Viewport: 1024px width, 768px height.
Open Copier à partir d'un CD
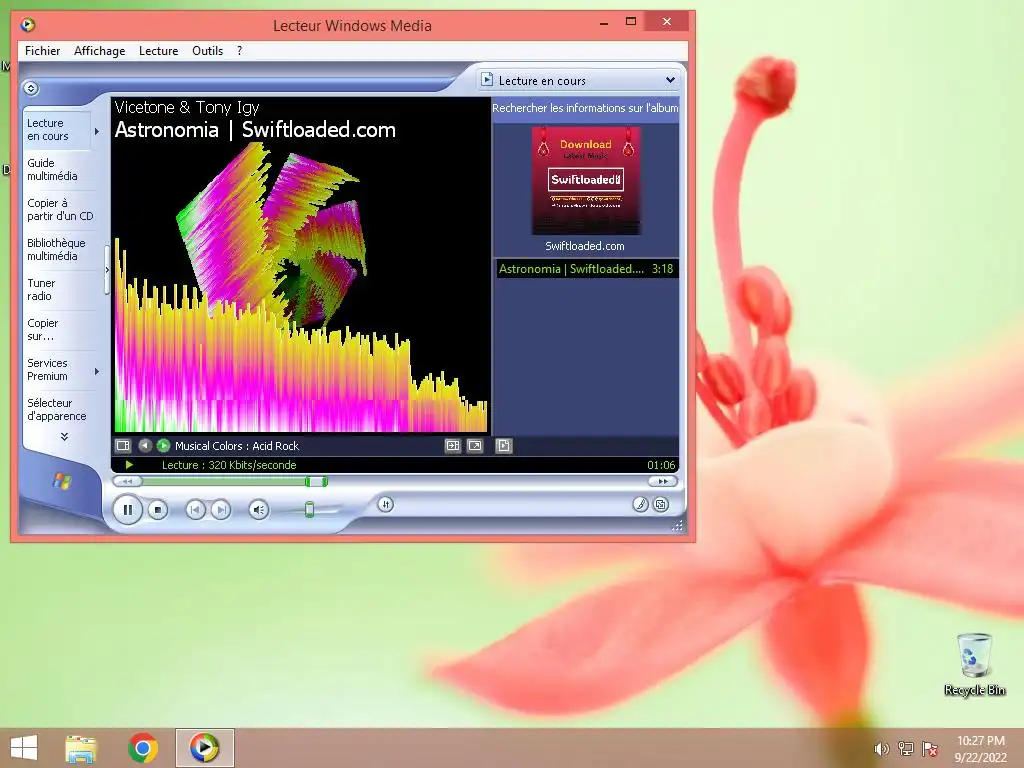[60, 210]
